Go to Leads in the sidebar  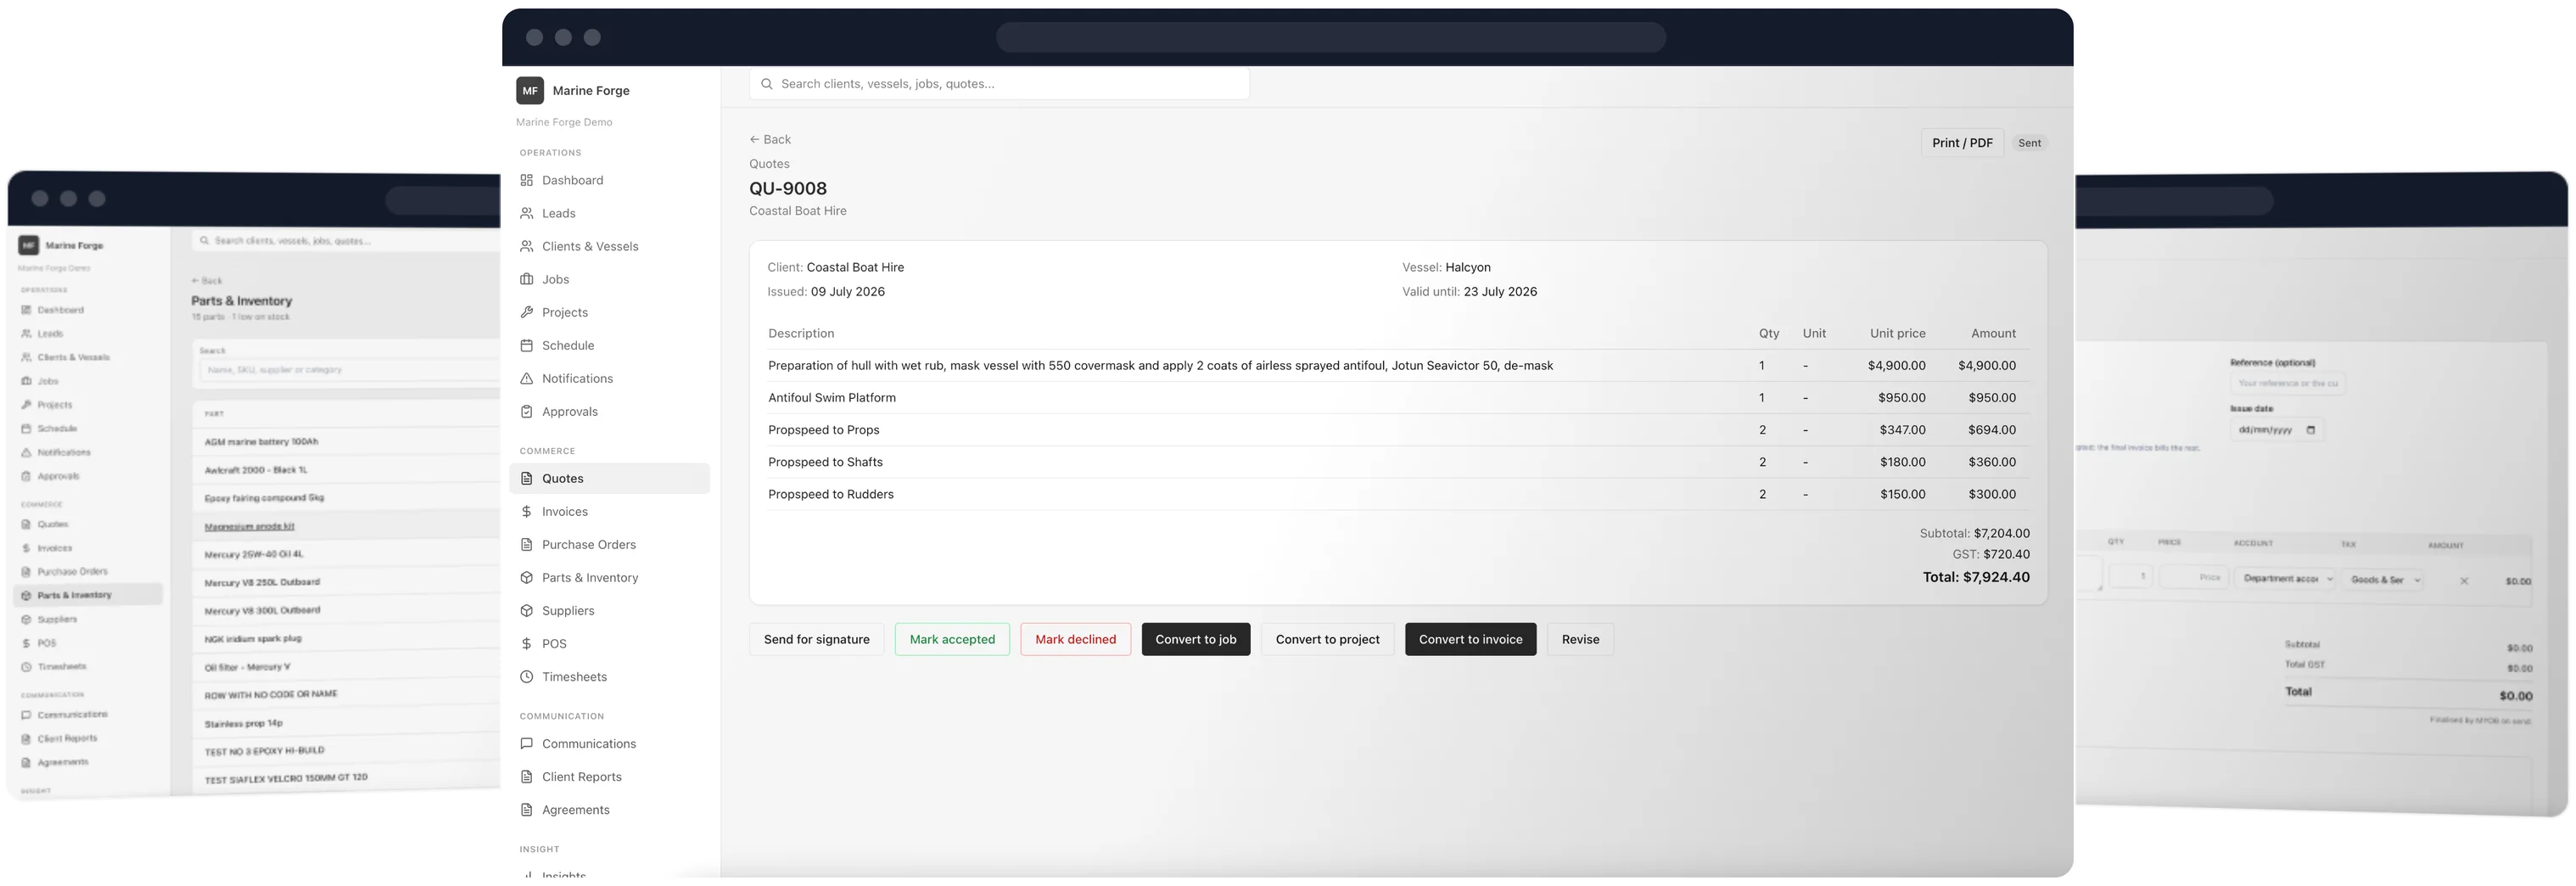click(x=609, y=213)
